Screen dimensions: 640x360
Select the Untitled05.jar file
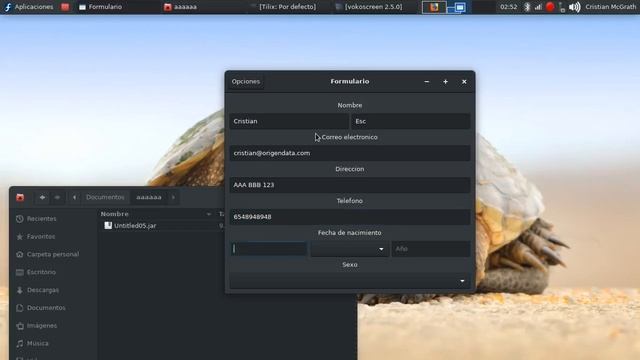pyautogui.click(x=135, y=226)
